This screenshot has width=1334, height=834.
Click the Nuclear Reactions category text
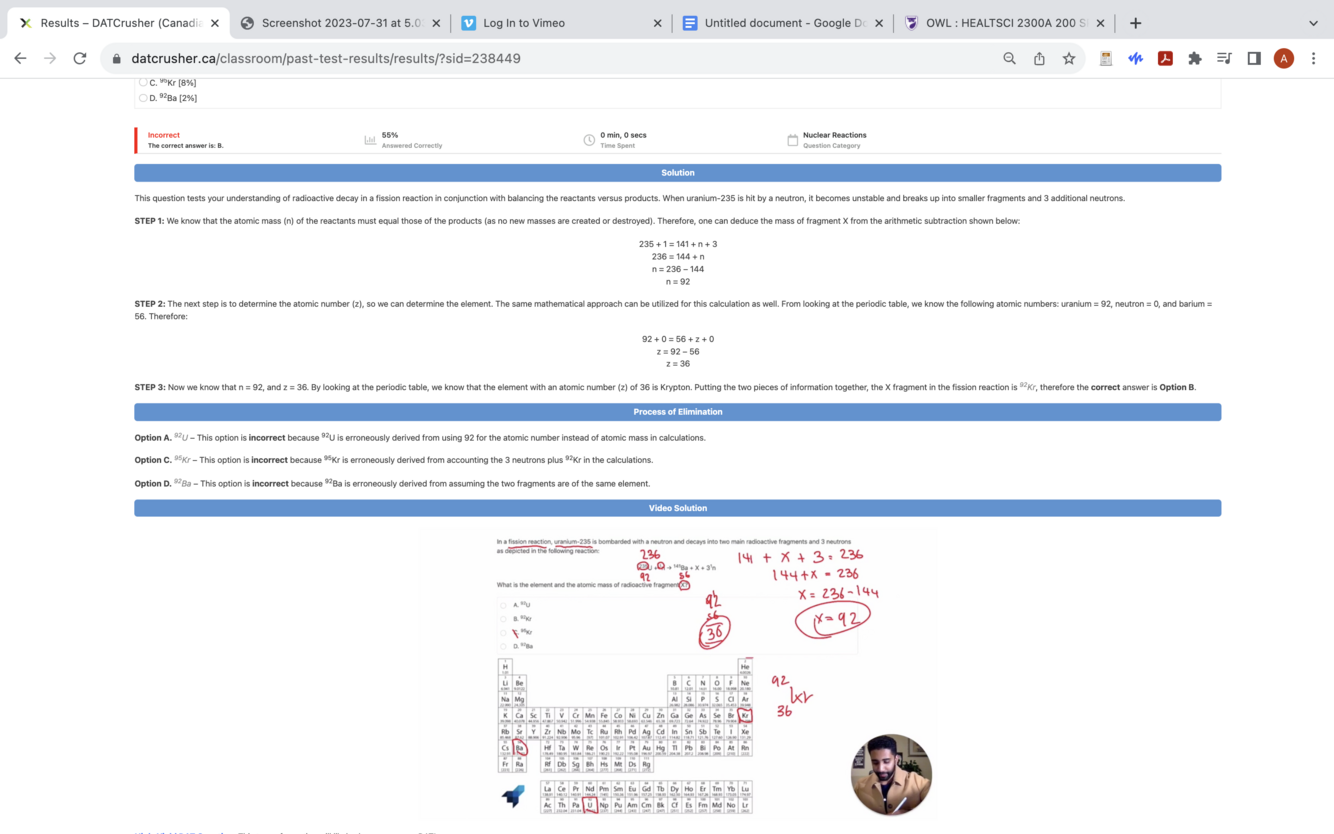tap(834, 135)
